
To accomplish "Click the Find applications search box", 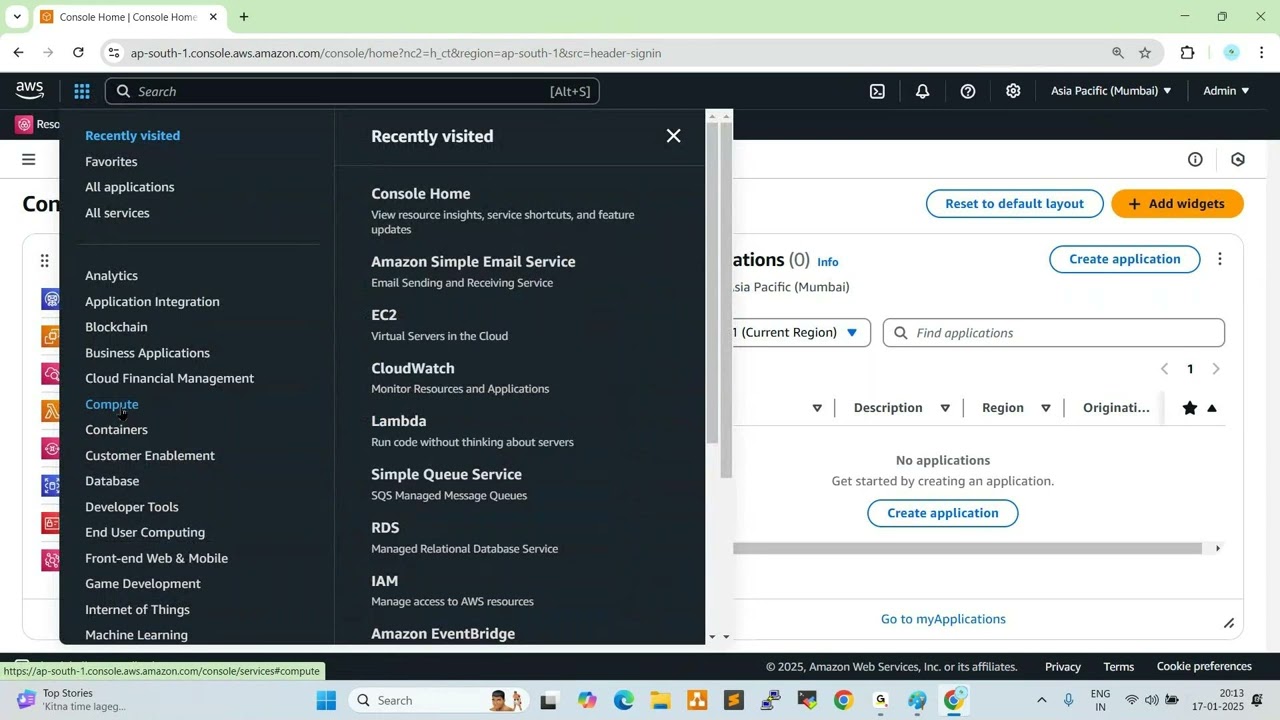I will (x=1054, y=333).
